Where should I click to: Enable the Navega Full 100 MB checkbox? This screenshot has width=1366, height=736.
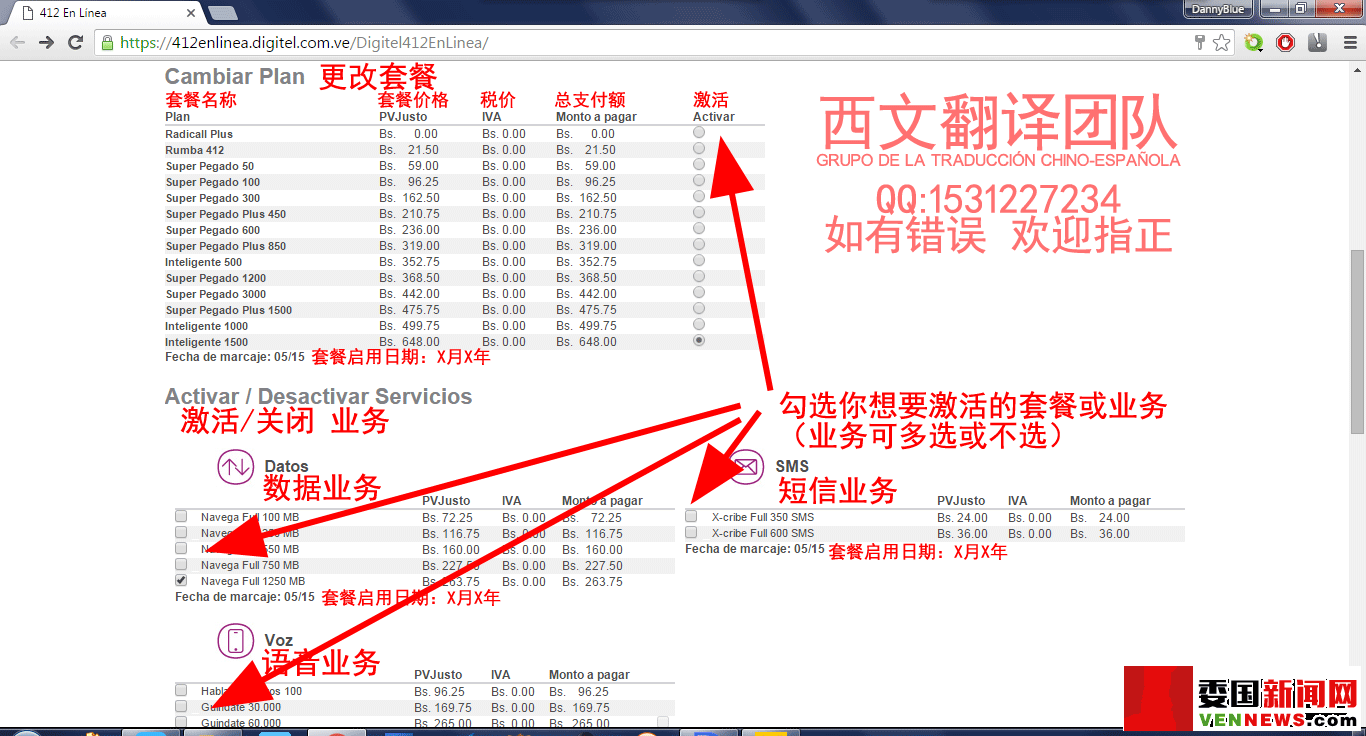(x=181, y=517)
